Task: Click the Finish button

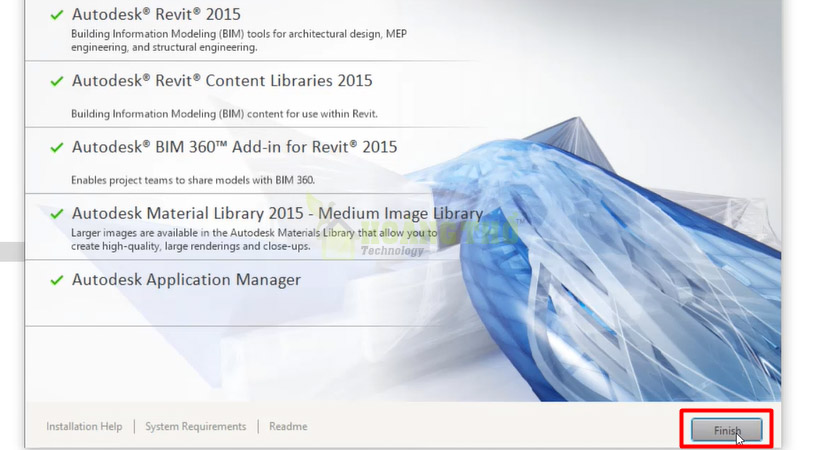Action: pos(726,430)
